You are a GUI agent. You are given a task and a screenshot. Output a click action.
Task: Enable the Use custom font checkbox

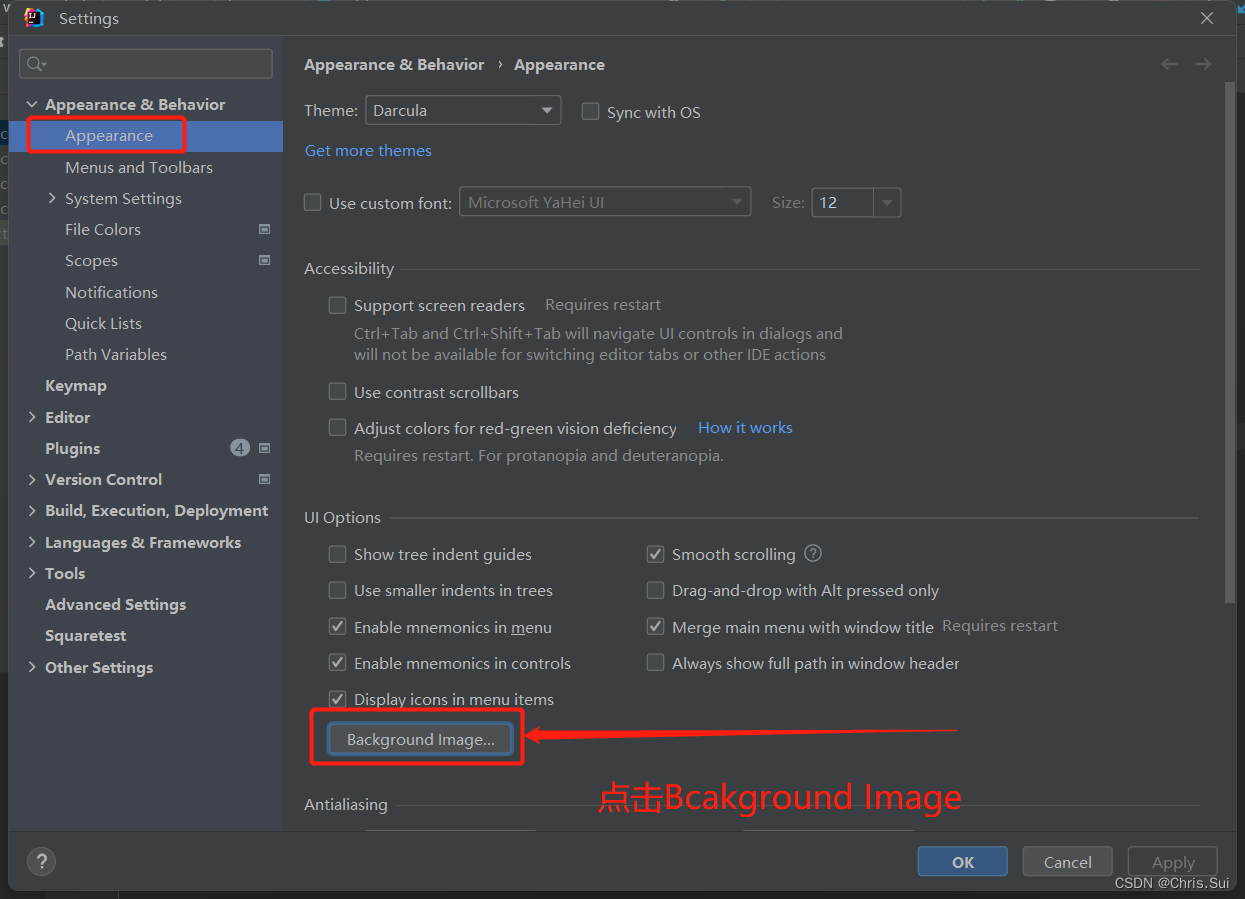tap(313, 203)
